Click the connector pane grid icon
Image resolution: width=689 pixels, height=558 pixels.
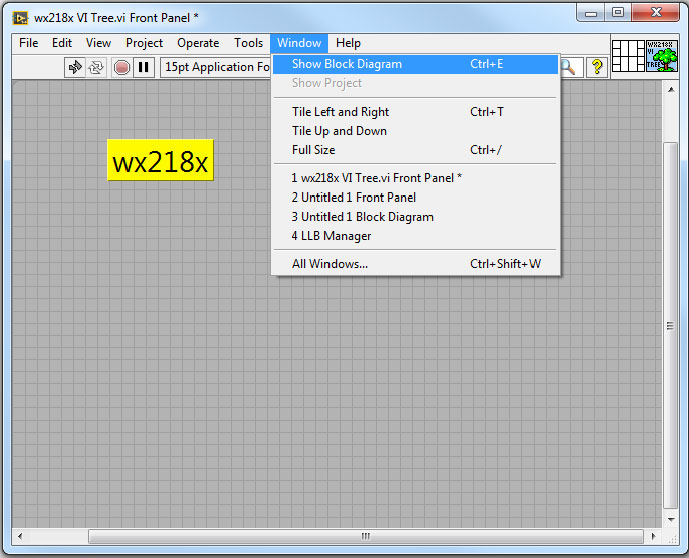click(627, 55)
